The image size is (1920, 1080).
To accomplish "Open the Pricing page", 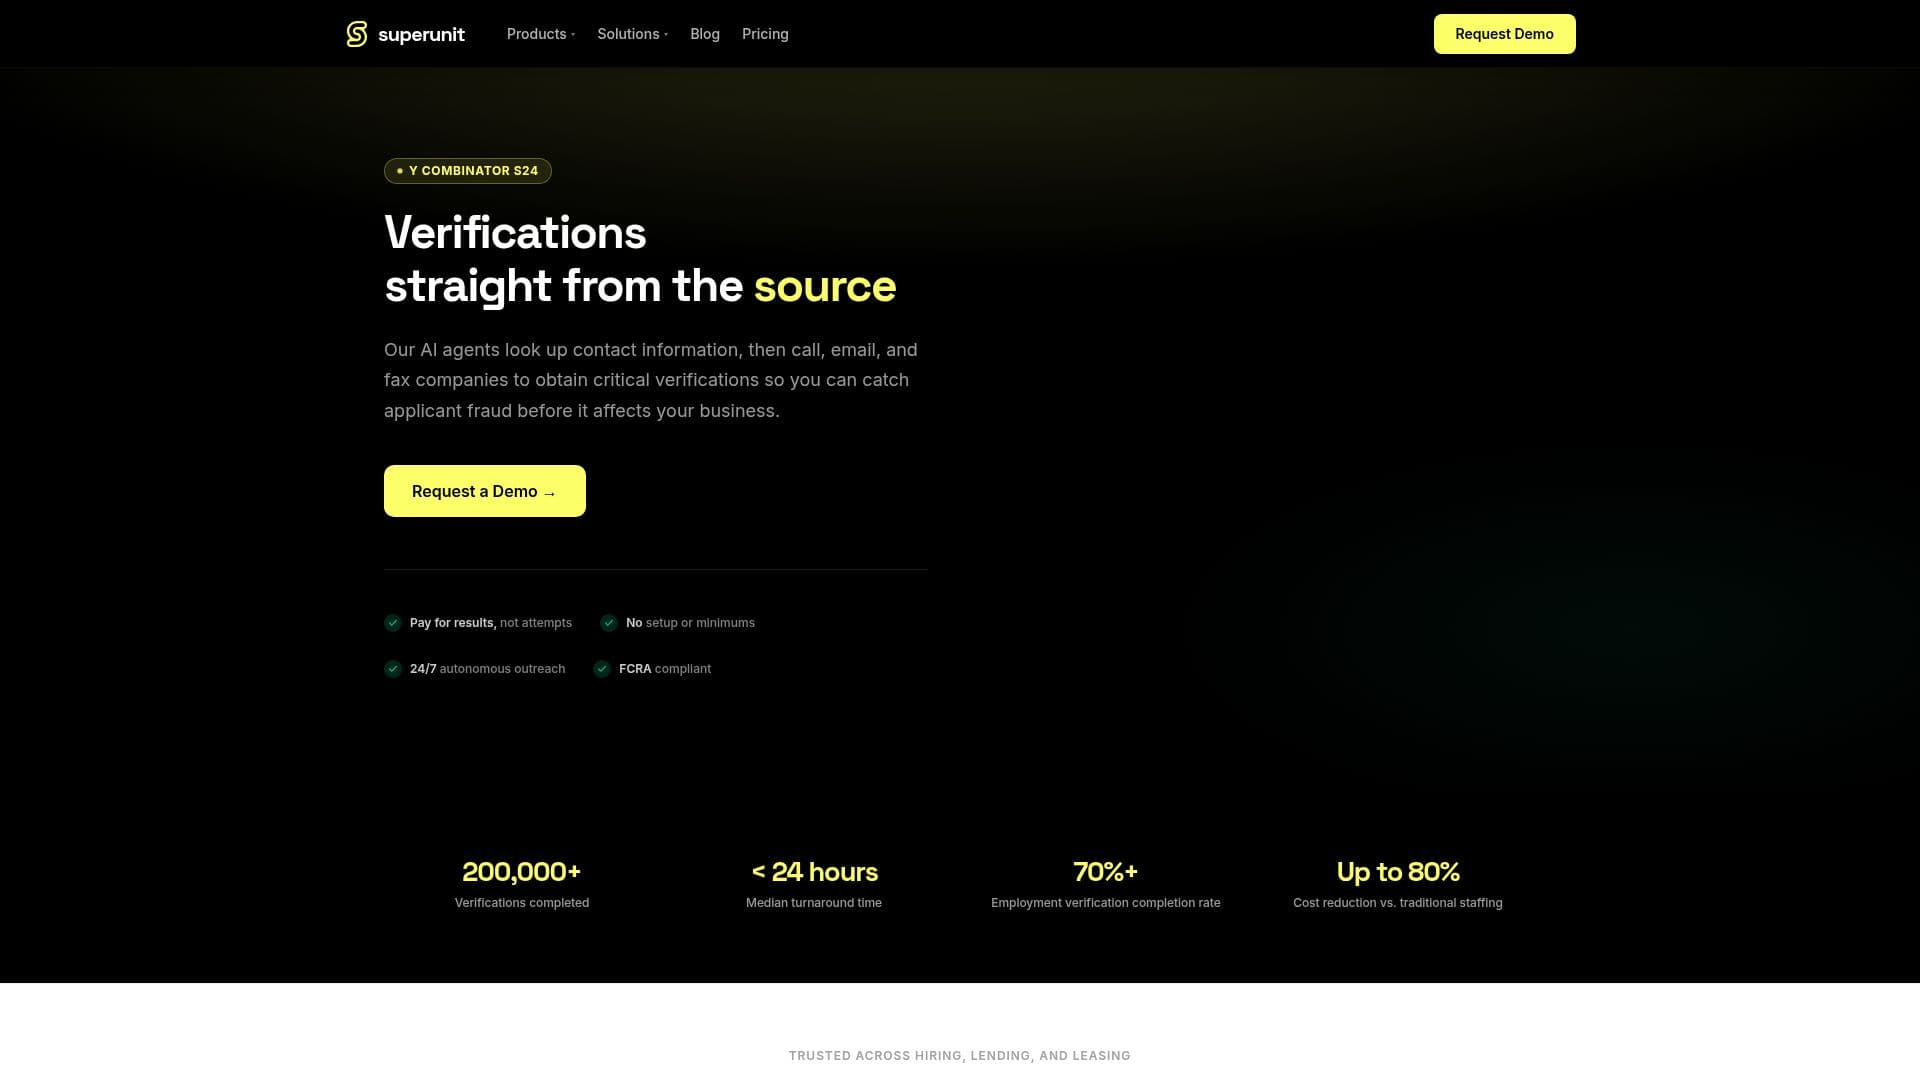I will click(x=765, y=34).
